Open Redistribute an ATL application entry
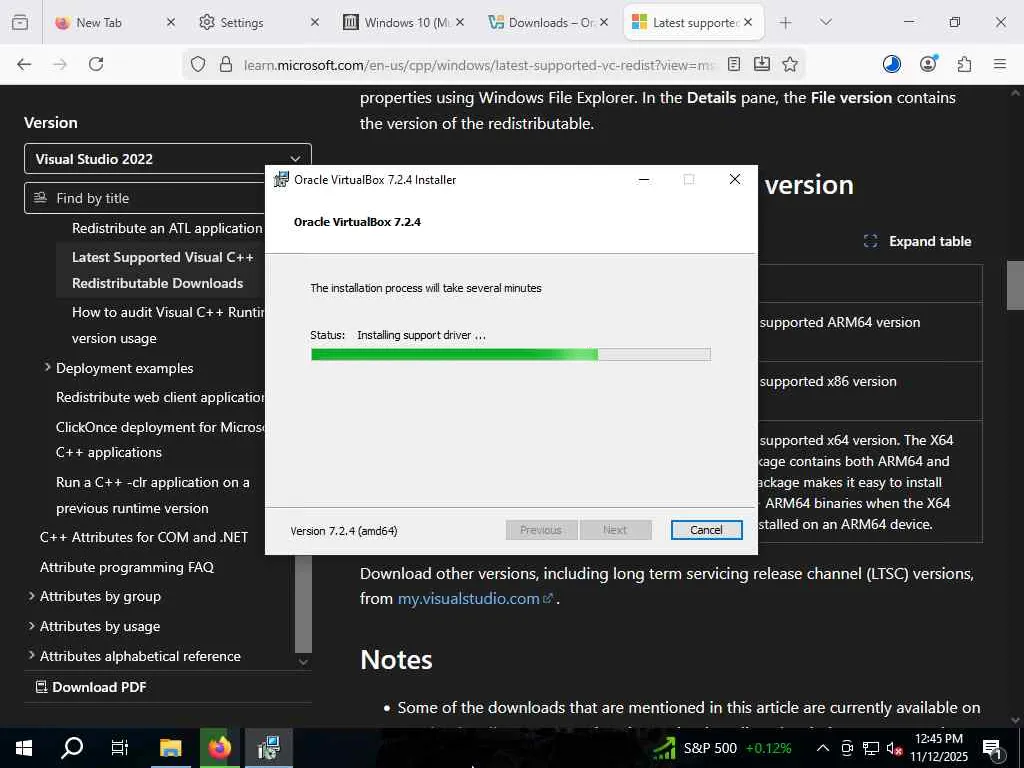 (x=167, y=228)
